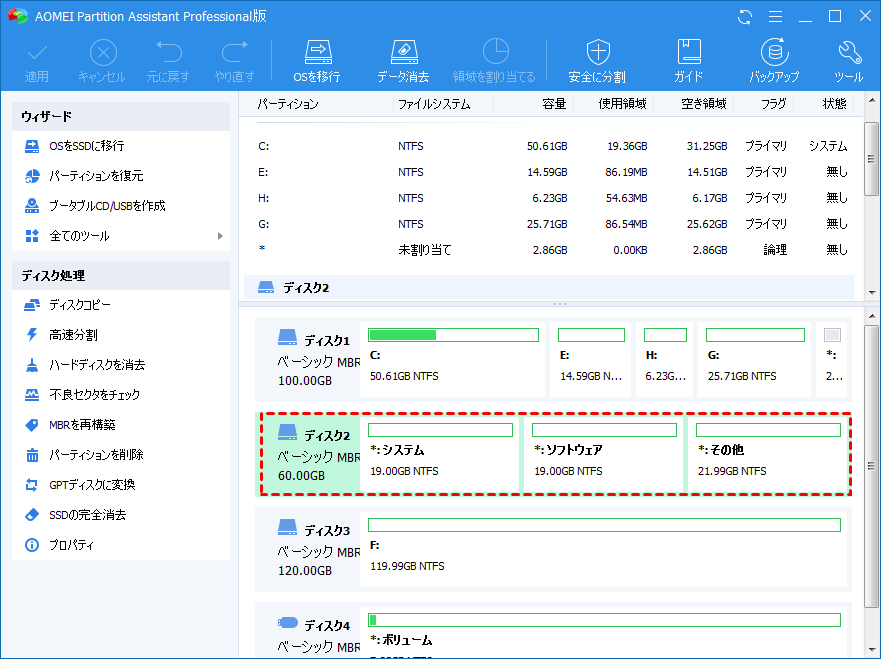Viewport: 881px width, 659px height.
Task: Select ディスク1 100.00GB disk label
Action: 308,360
